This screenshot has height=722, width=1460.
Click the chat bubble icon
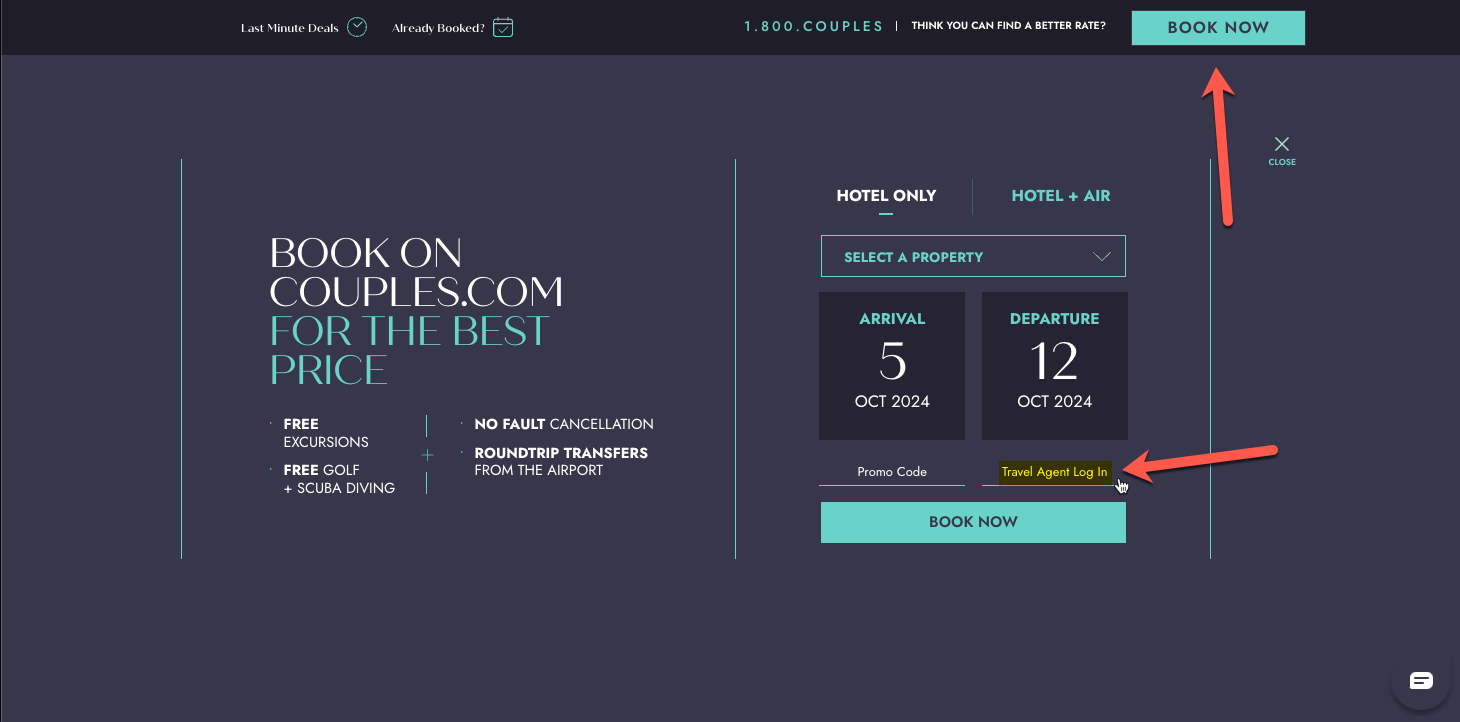pos(1421,681)
